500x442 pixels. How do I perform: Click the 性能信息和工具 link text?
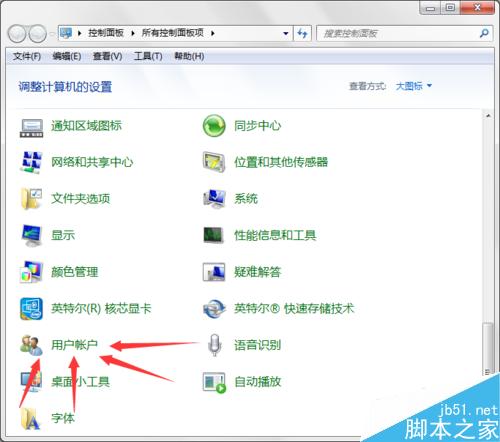pos(275,235)
